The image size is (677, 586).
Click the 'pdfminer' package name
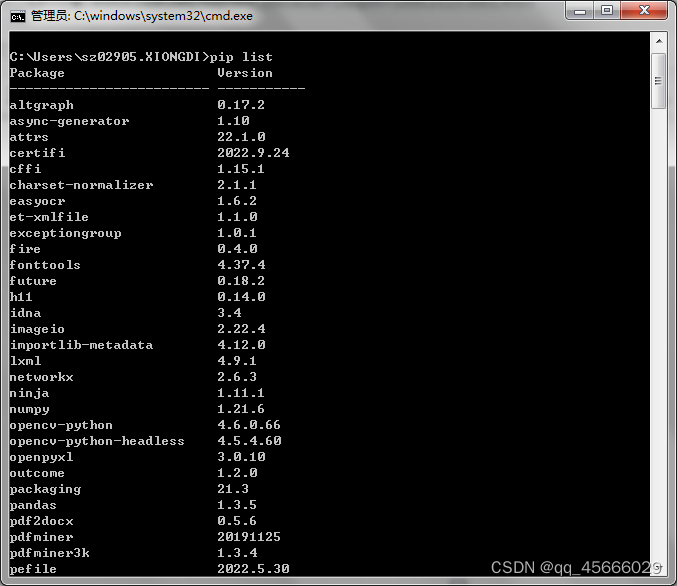click(x=41, y=537)
